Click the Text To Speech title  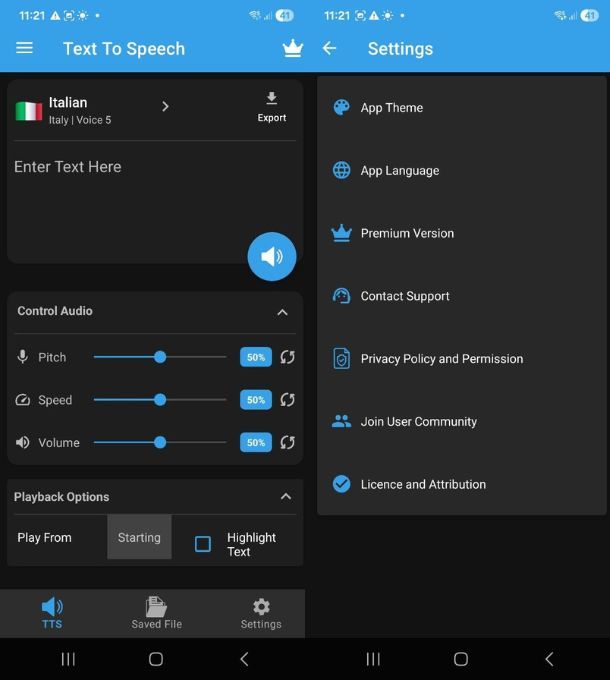[124, 49]
